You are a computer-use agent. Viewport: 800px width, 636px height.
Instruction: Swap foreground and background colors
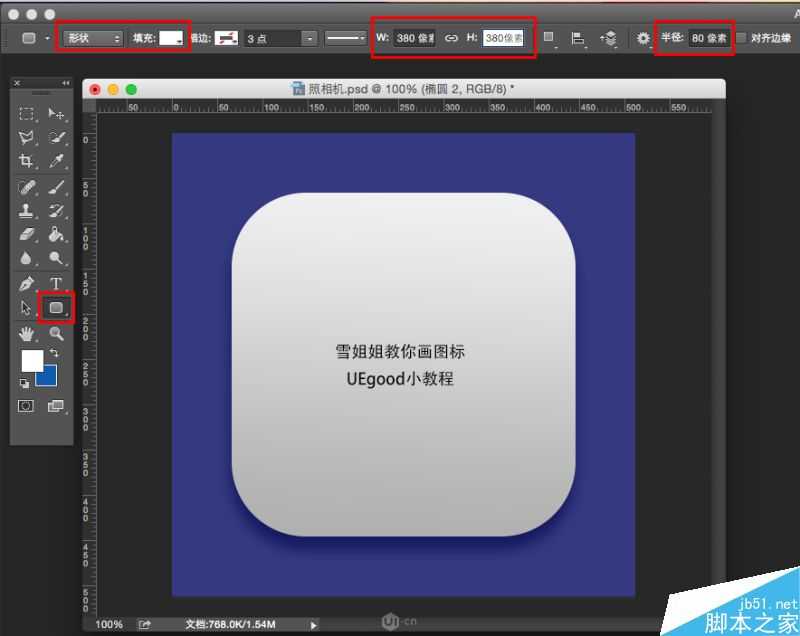52,352
